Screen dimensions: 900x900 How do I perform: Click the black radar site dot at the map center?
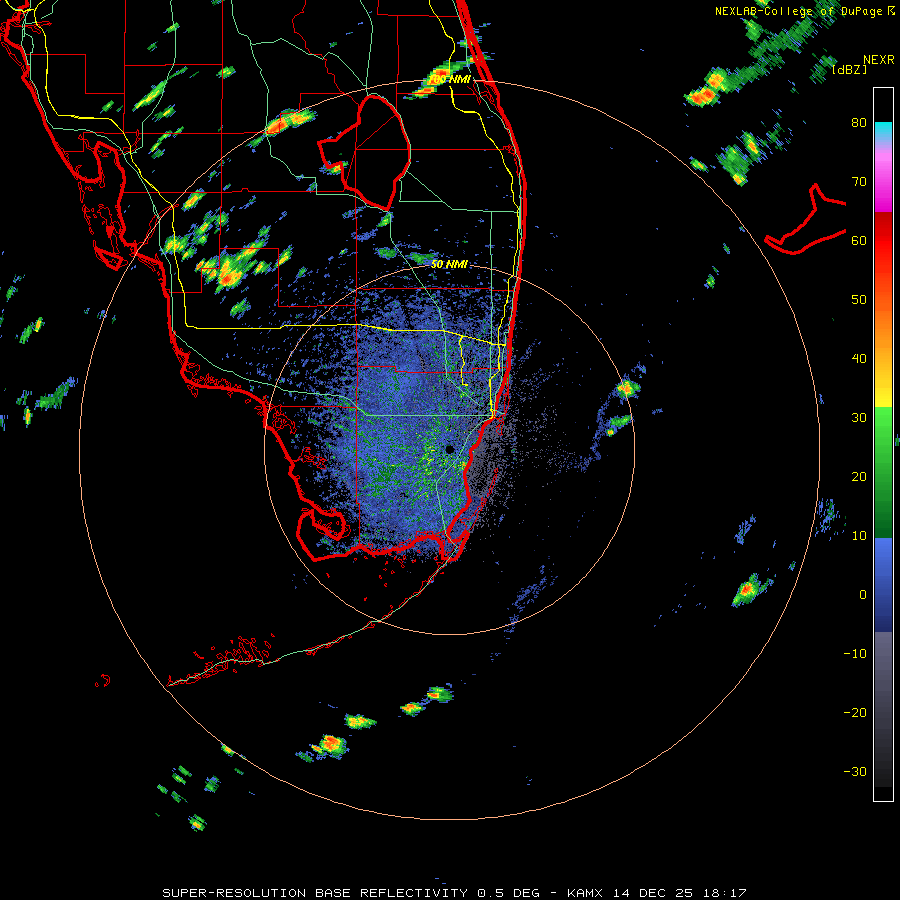click(449, 449)
